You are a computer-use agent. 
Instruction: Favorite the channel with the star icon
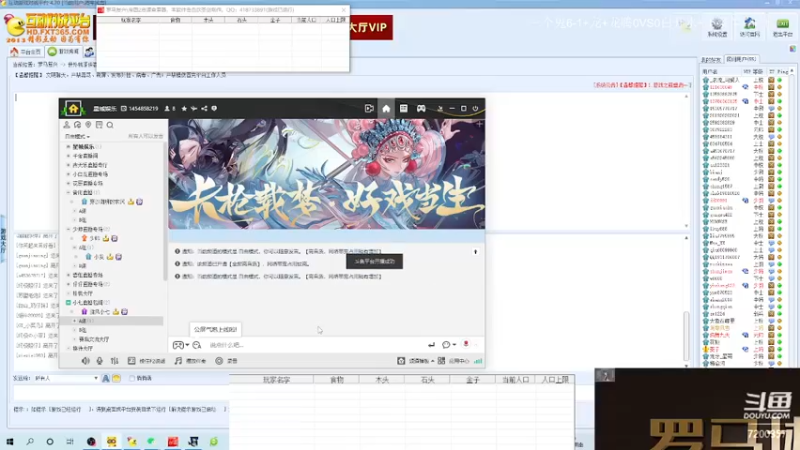pos(184,109)
